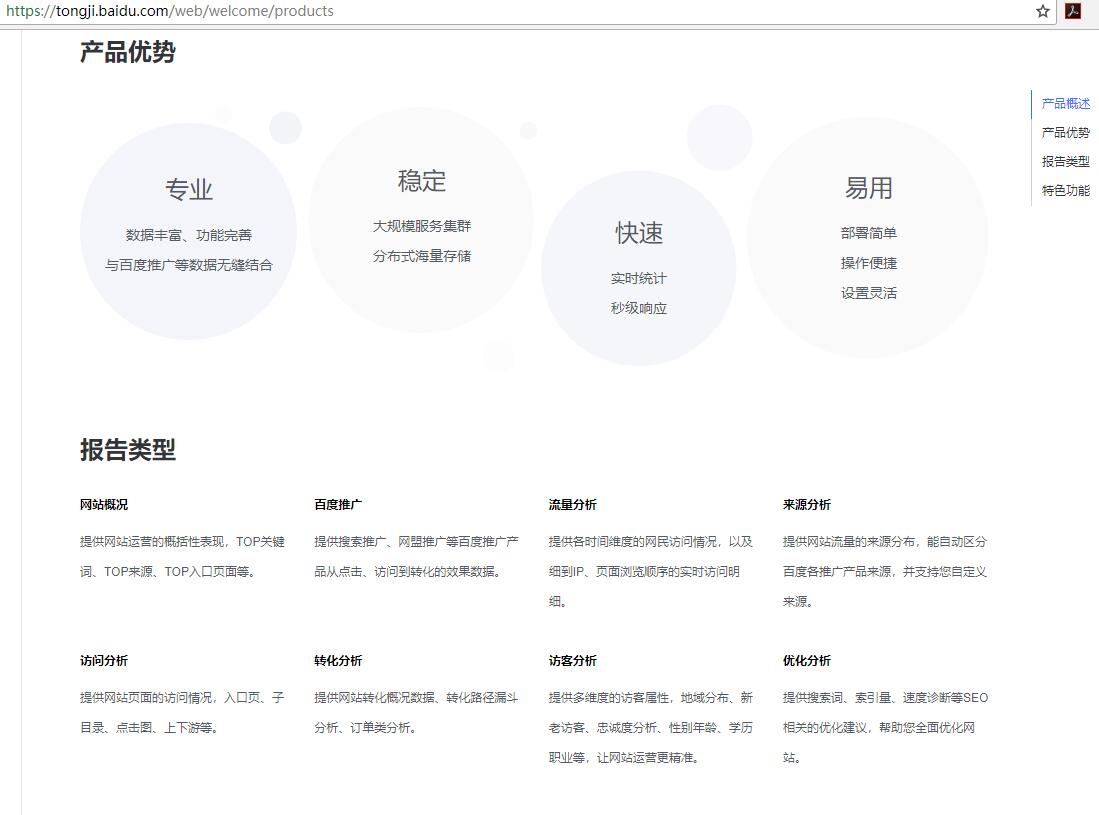Image resolution: width=1099 pixels, height=815 pixels.
Task: Click 设置灵活 text
Action: 868,294
